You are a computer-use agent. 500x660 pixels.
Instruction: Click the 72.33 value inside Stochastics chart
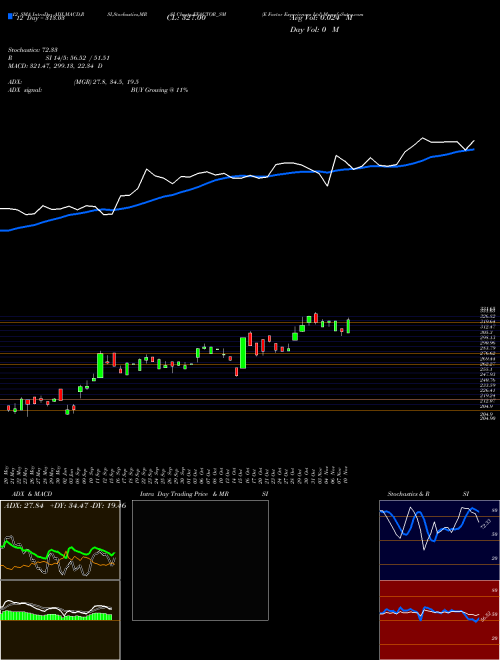click(x=484, y=523)
